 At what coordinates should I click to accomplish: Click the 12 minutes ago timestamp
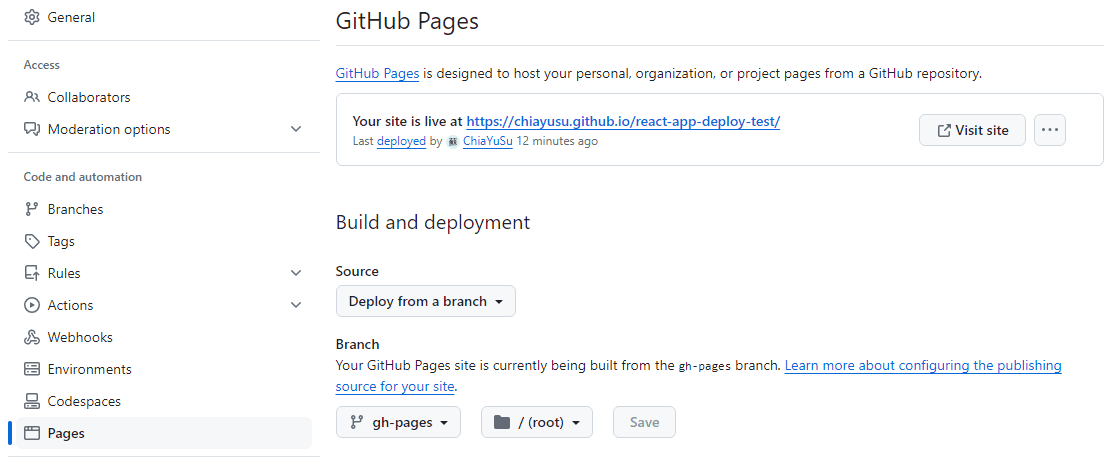(x=557, y=141)
